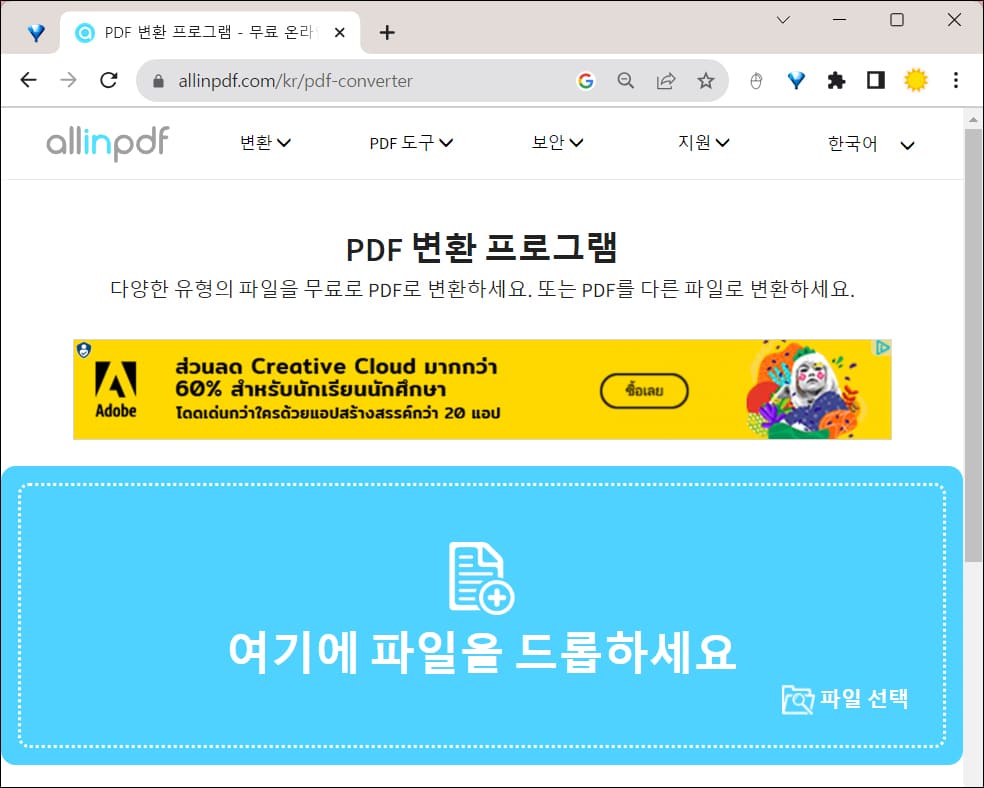The height and width of the screenshot is (788, 984).
Task: Click the 파일 선택 button
Action: pyautogui.click(x=846, y=700)
